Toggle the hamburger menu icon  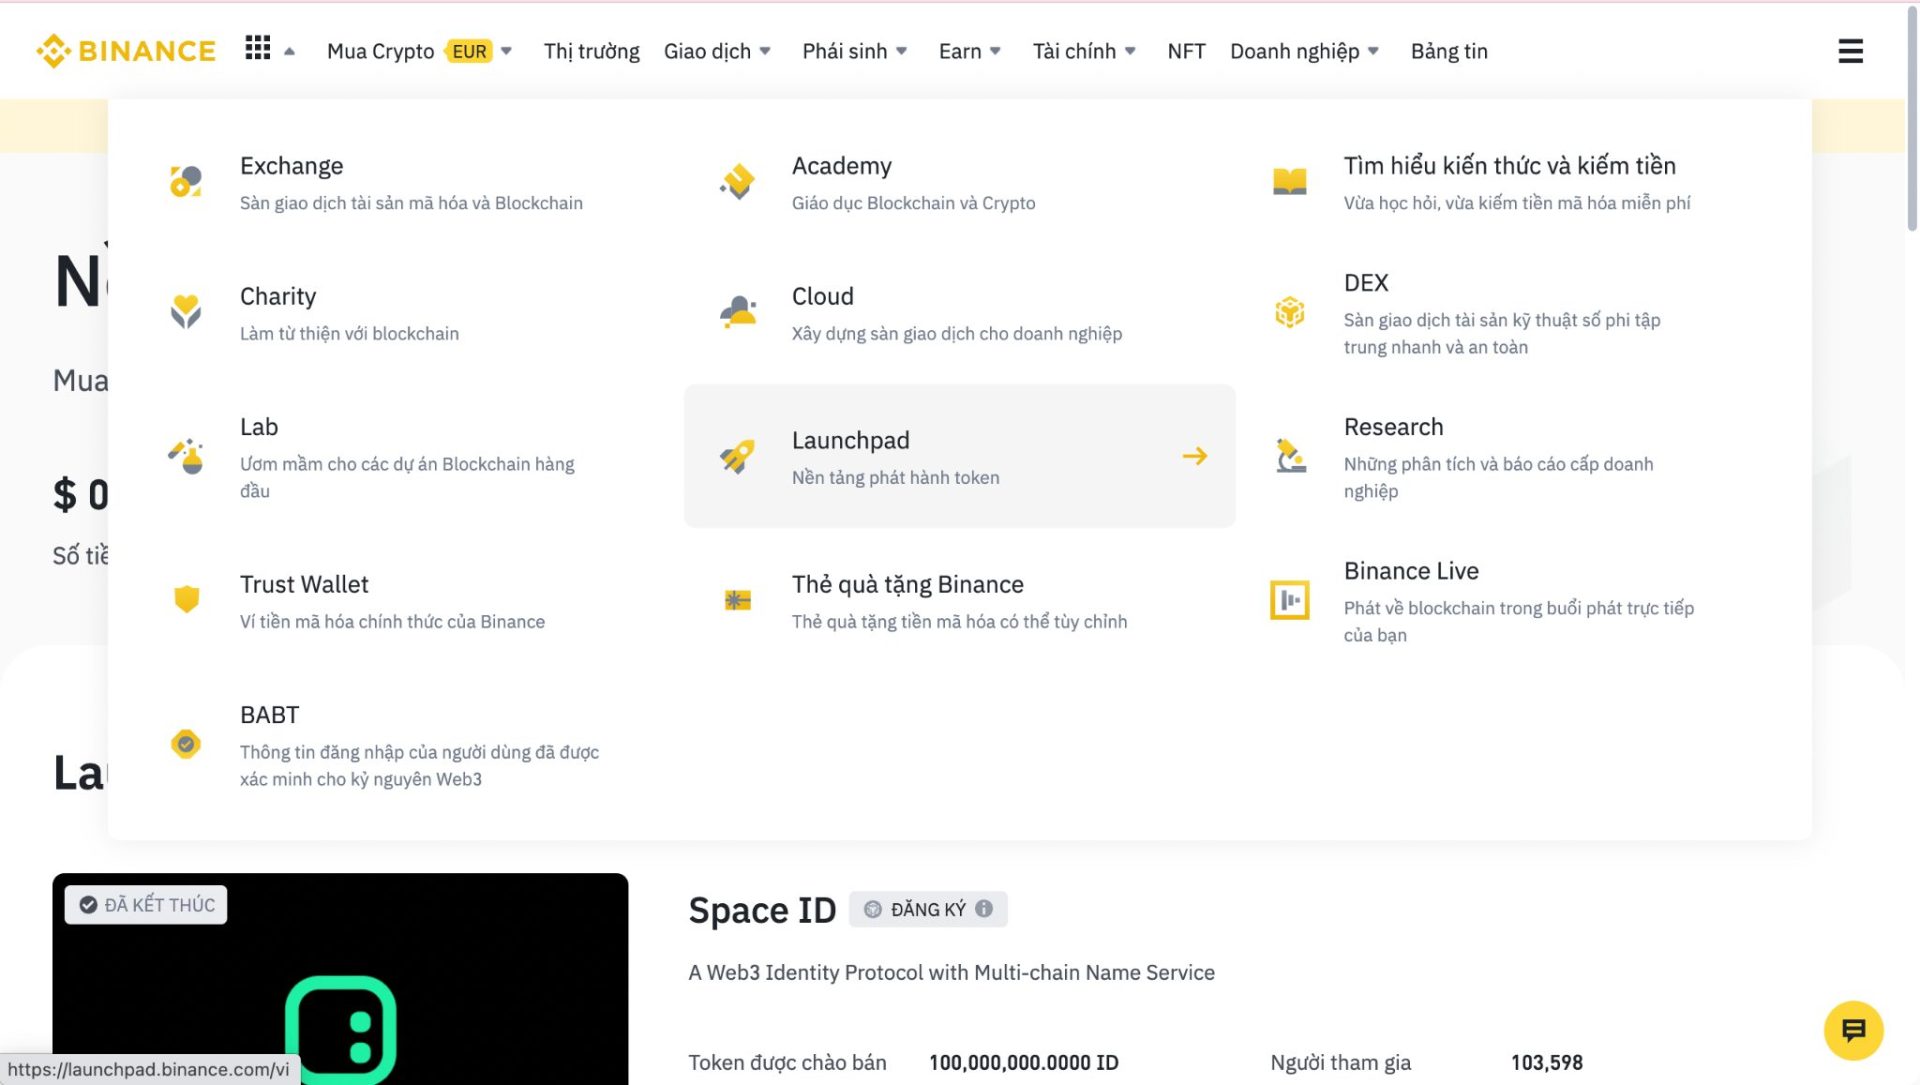tap(1853, 50)
